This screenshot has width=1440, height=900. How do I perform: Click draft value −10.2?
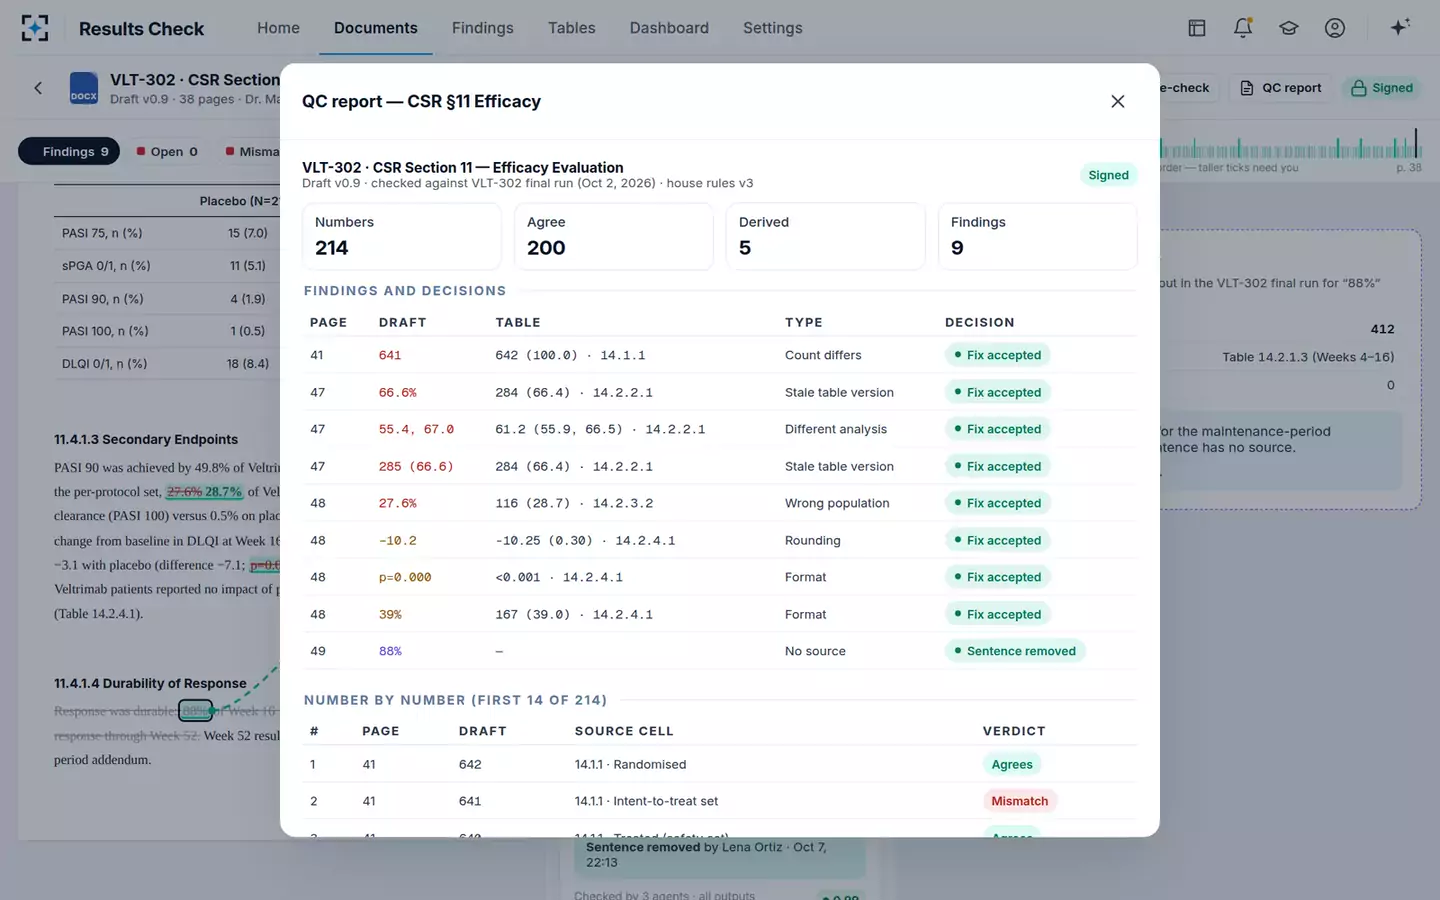(398, 540)
